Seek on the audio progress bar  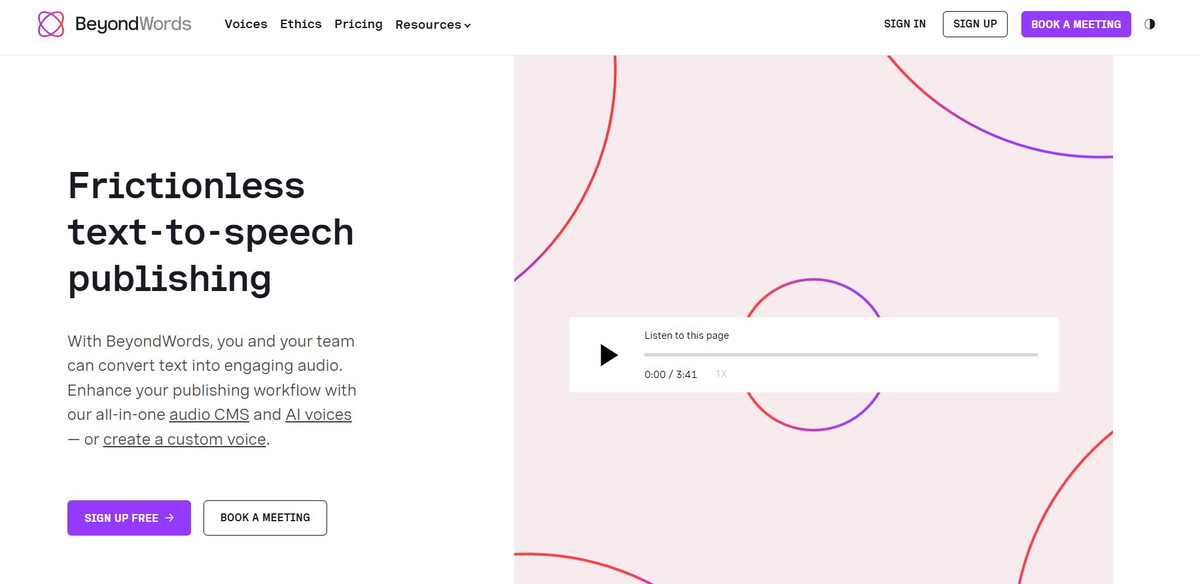pyautogui.click(x=840, y=355)
